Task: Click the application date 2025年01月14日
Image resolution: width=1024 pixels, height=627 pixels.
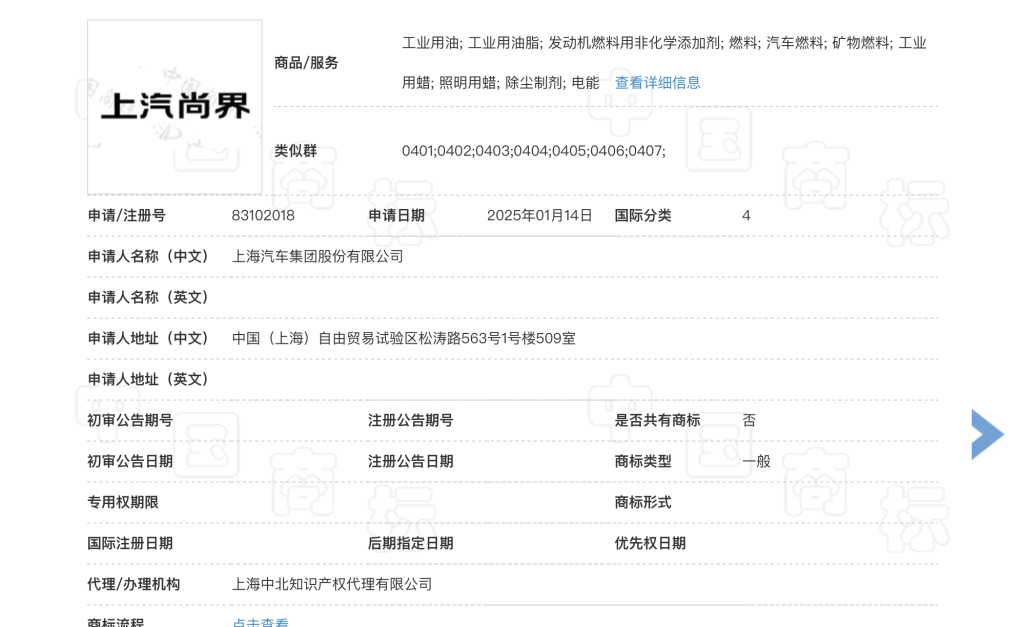Action: coord(539,215)
